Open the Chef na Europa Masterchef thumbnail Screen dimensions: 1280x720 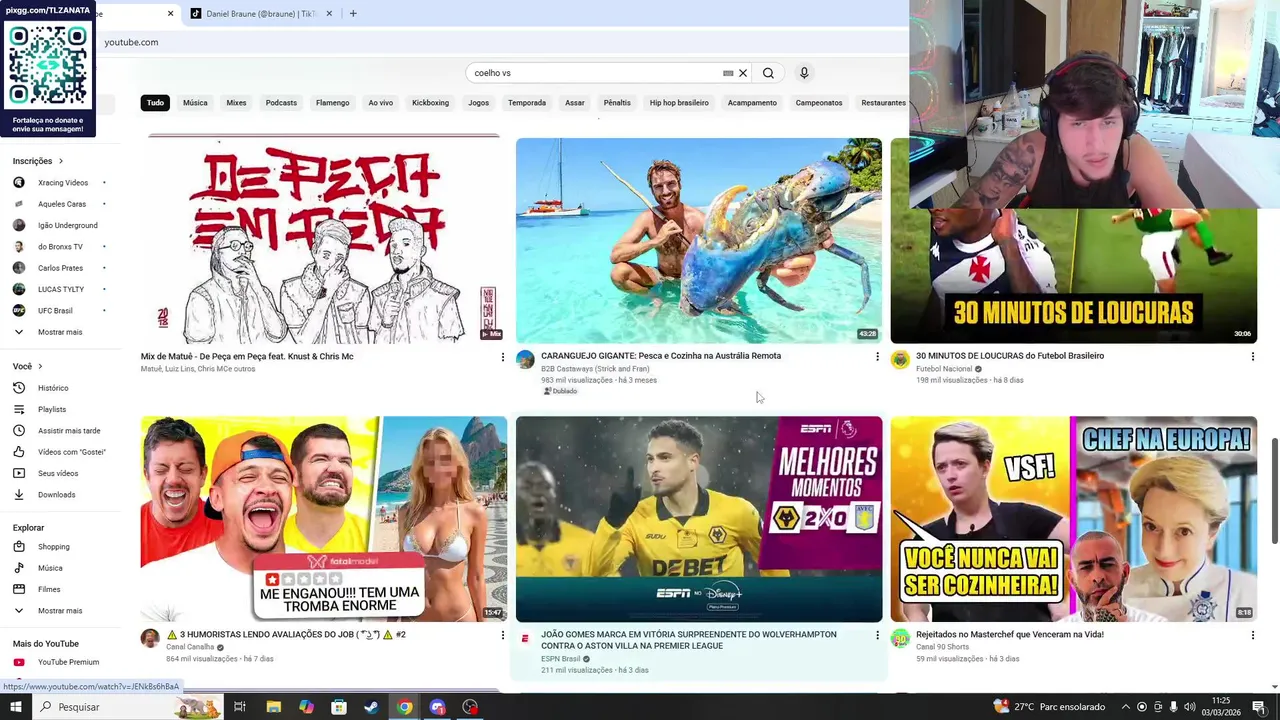click(x=1074, y=519)
